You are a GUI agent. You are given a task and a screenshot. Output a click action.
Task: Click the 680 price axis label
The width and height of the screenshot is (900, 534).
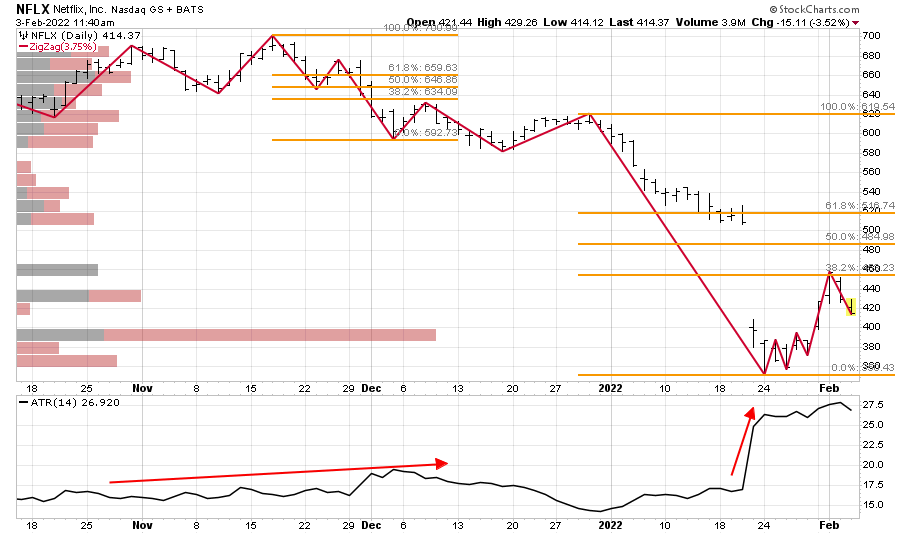click(x=871, y=56)
